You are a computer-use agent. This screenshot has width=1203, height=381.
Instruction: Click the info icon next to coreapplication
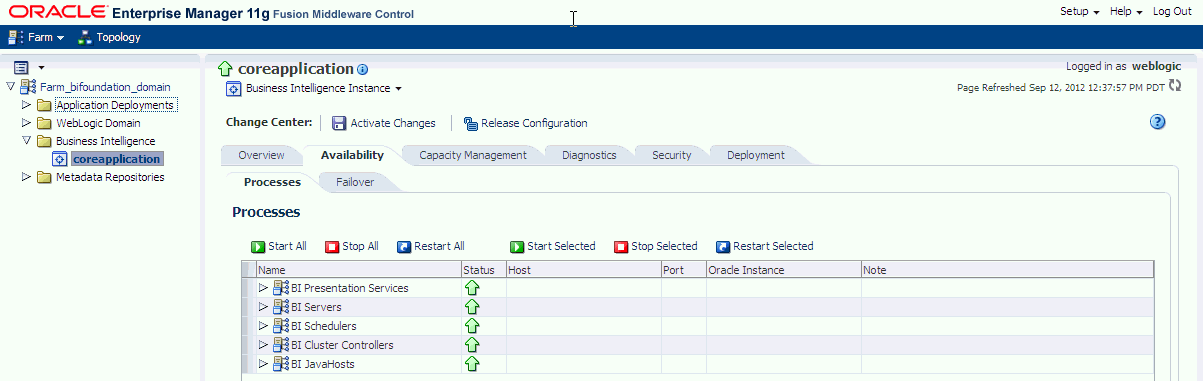[363, 70]
